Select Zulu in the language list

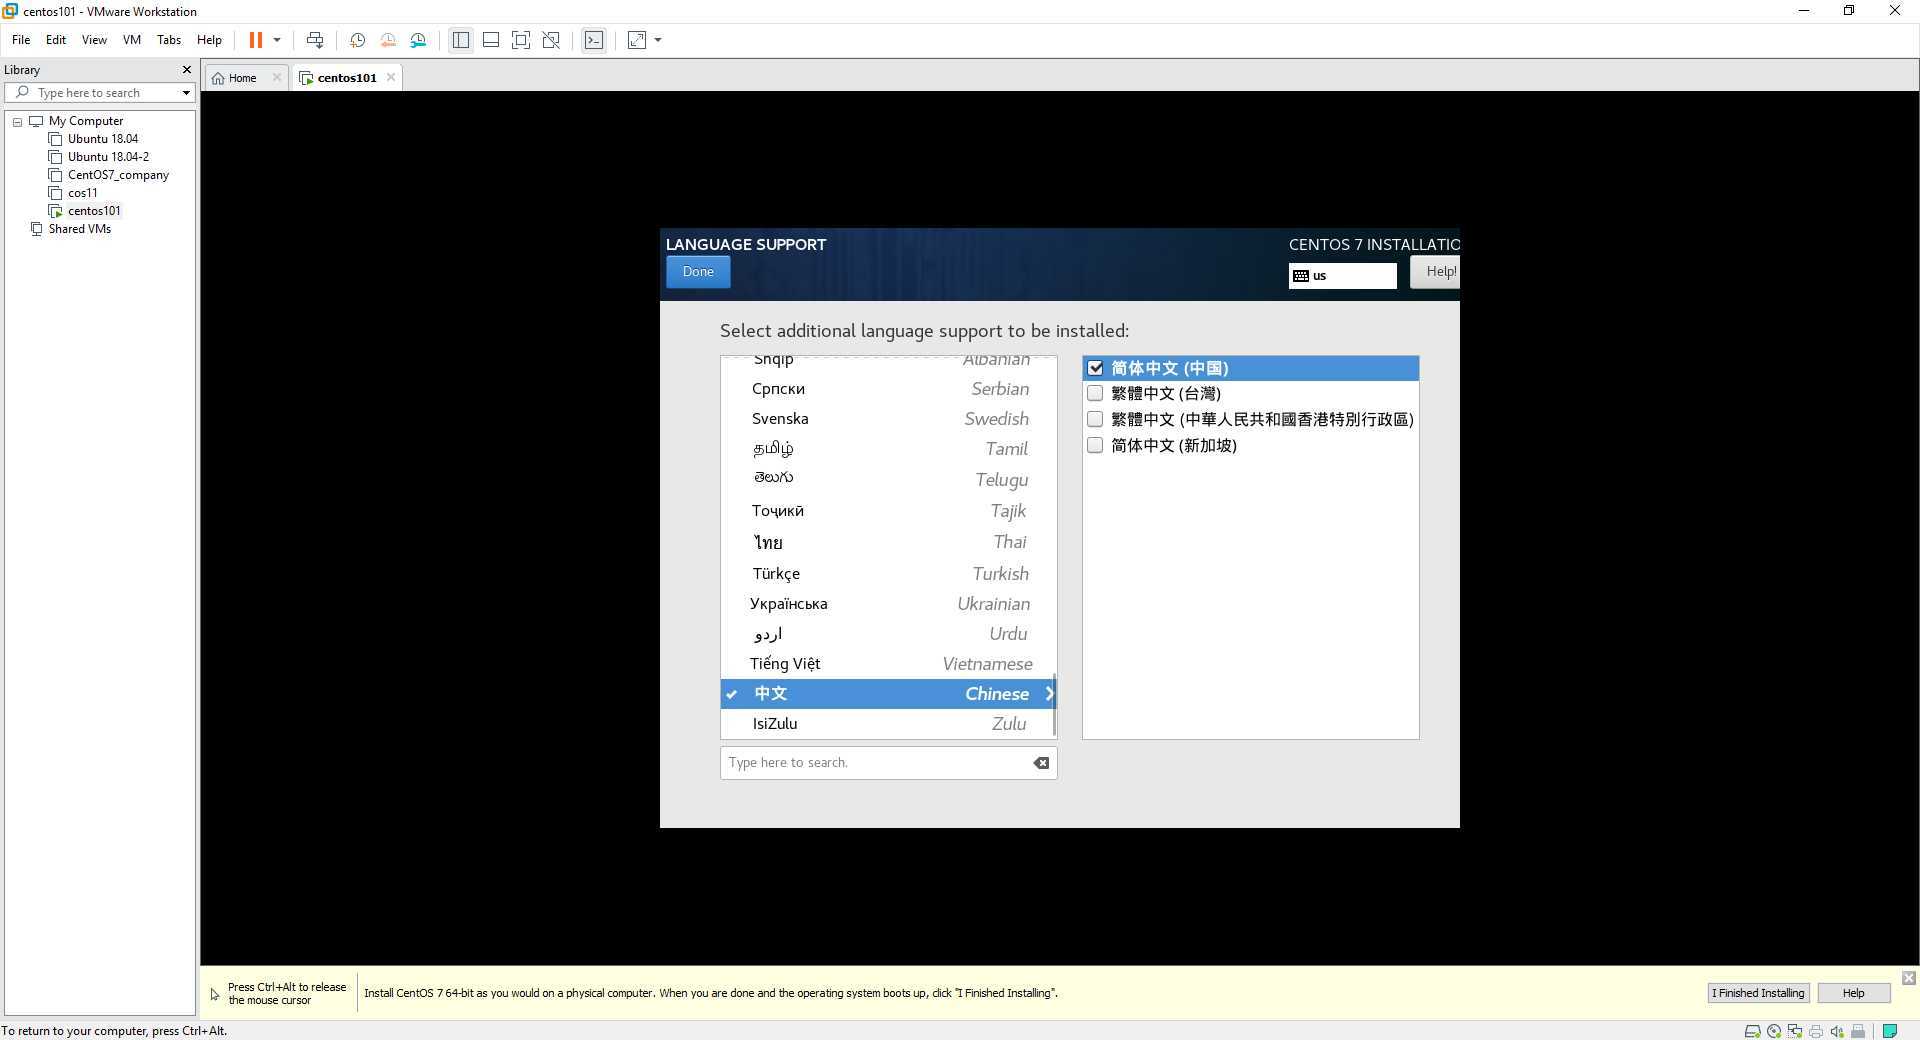[x=888, y=724]
